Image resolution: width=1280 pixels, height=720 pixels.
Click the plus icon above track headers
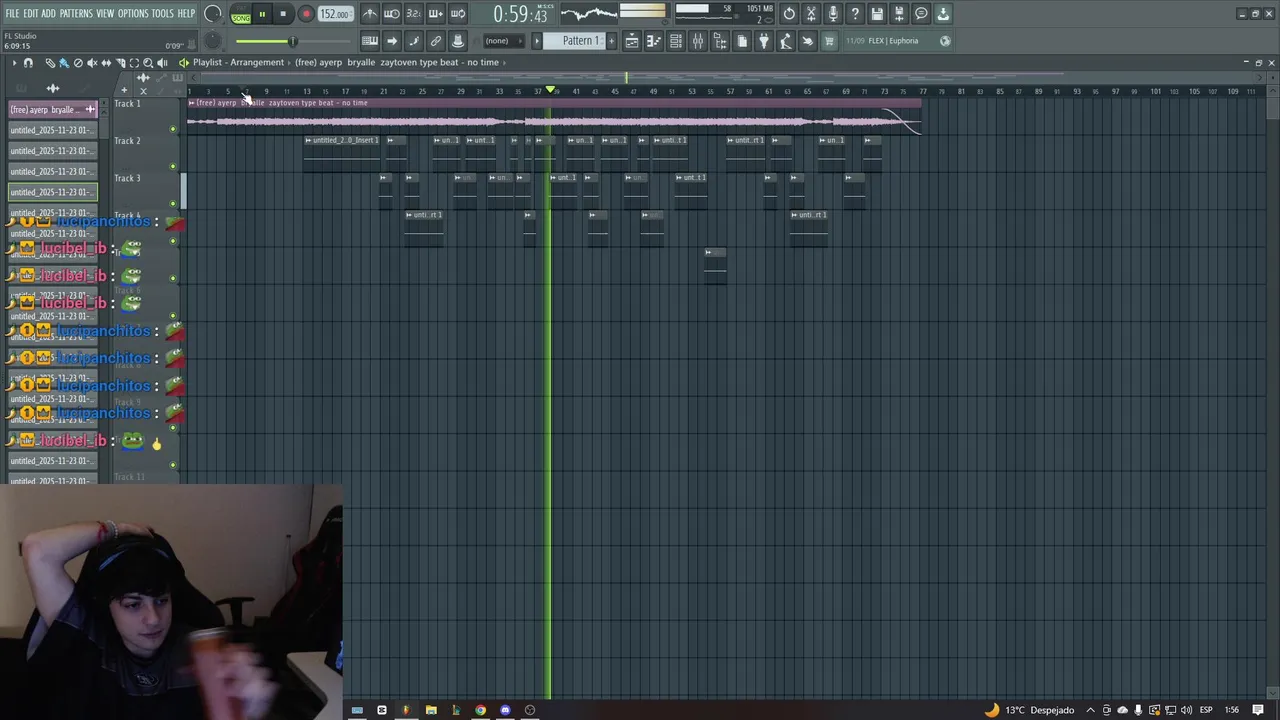(x=124, y=90)
